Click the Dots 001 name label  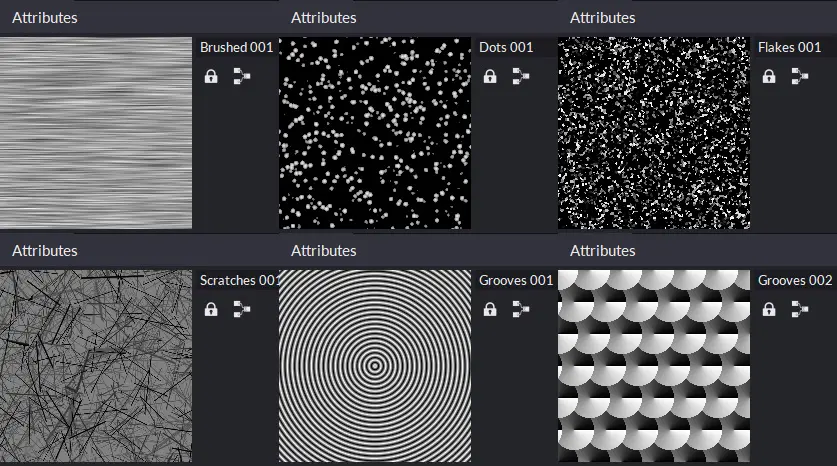coord(506,48)
